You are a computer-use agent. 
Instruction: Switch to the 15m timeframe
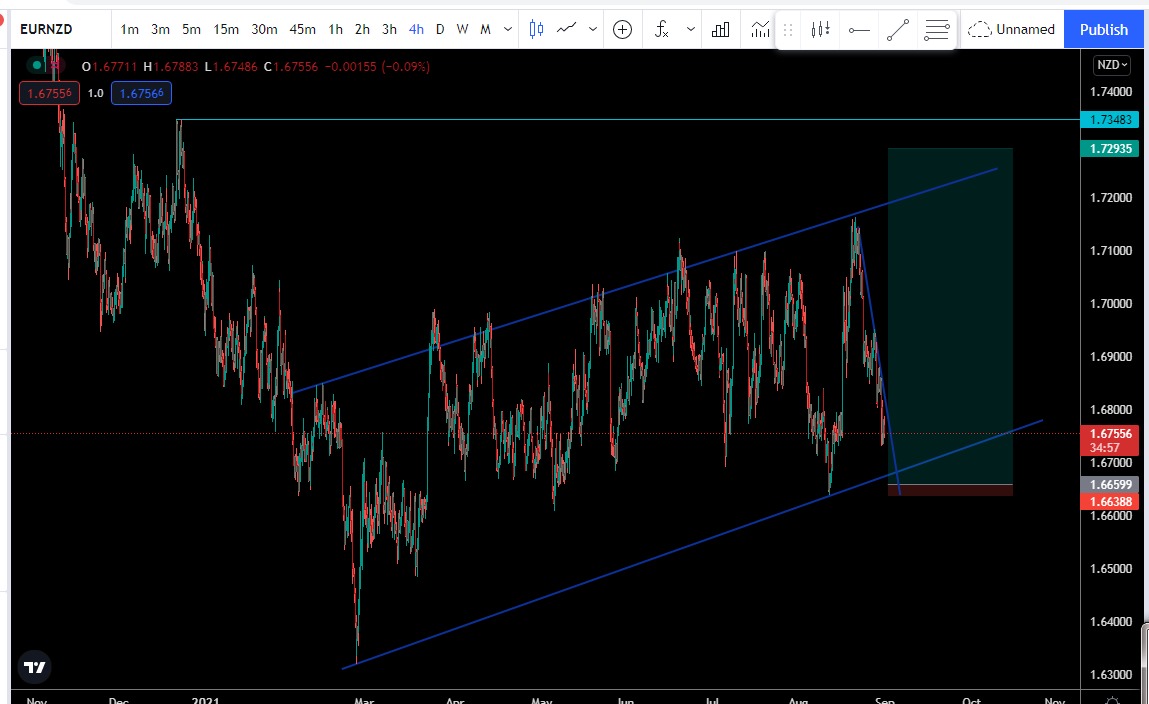[225, 29]
